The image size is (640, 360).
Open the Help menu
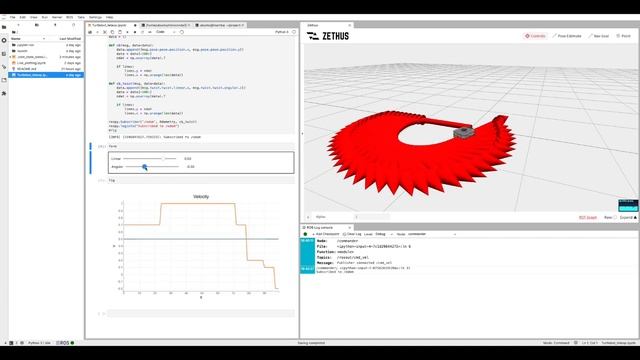pos(109,17)
